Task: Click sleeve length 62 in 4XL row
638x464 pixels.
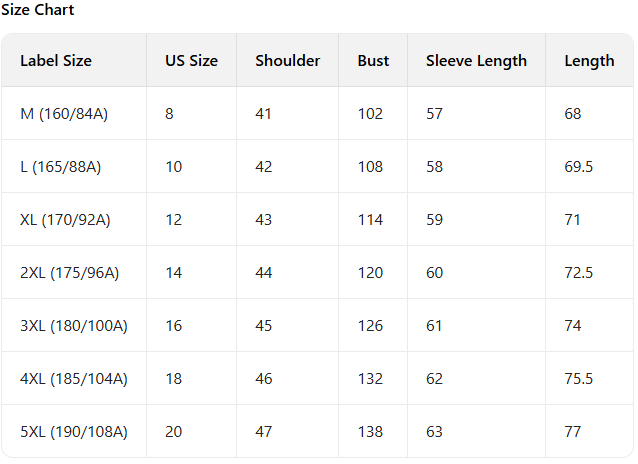Action: (434, 379)
